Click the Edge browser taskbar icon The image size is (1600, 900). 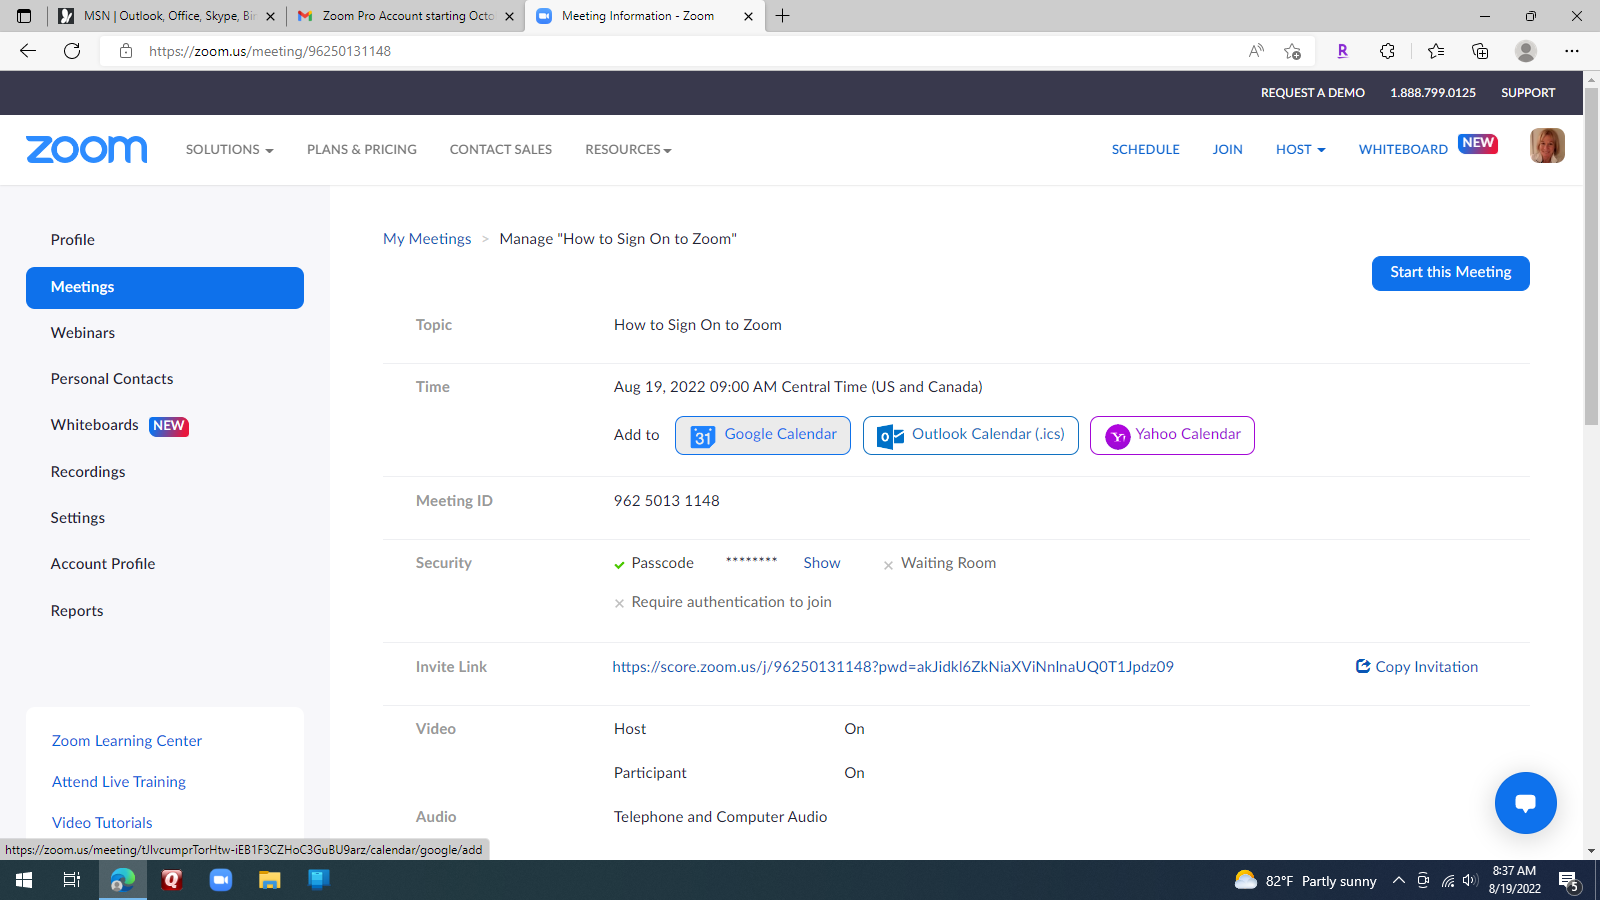pos(123,880)
